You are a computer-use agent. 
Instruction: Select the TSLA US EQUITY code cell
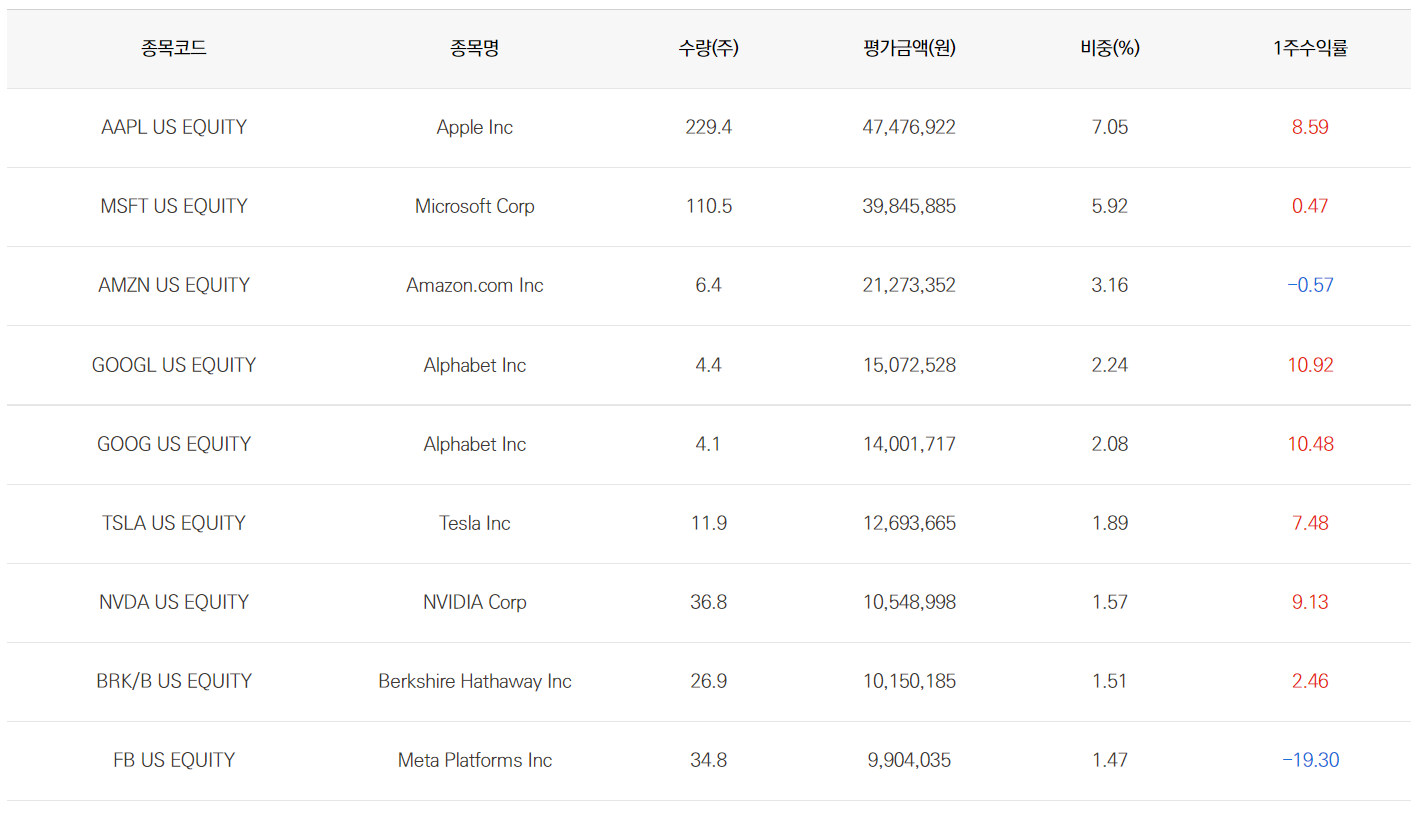click(x=174, y=523)
